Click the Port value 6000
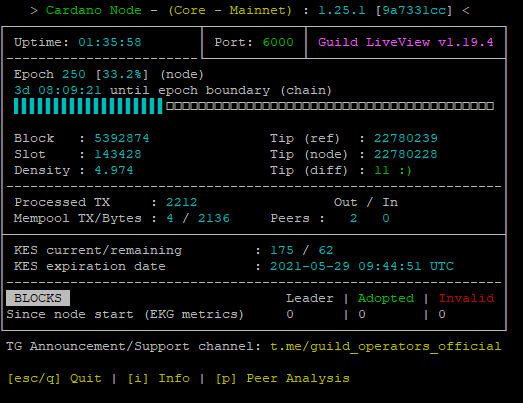This screenshot has width=523, height=403. click(278, 42)
